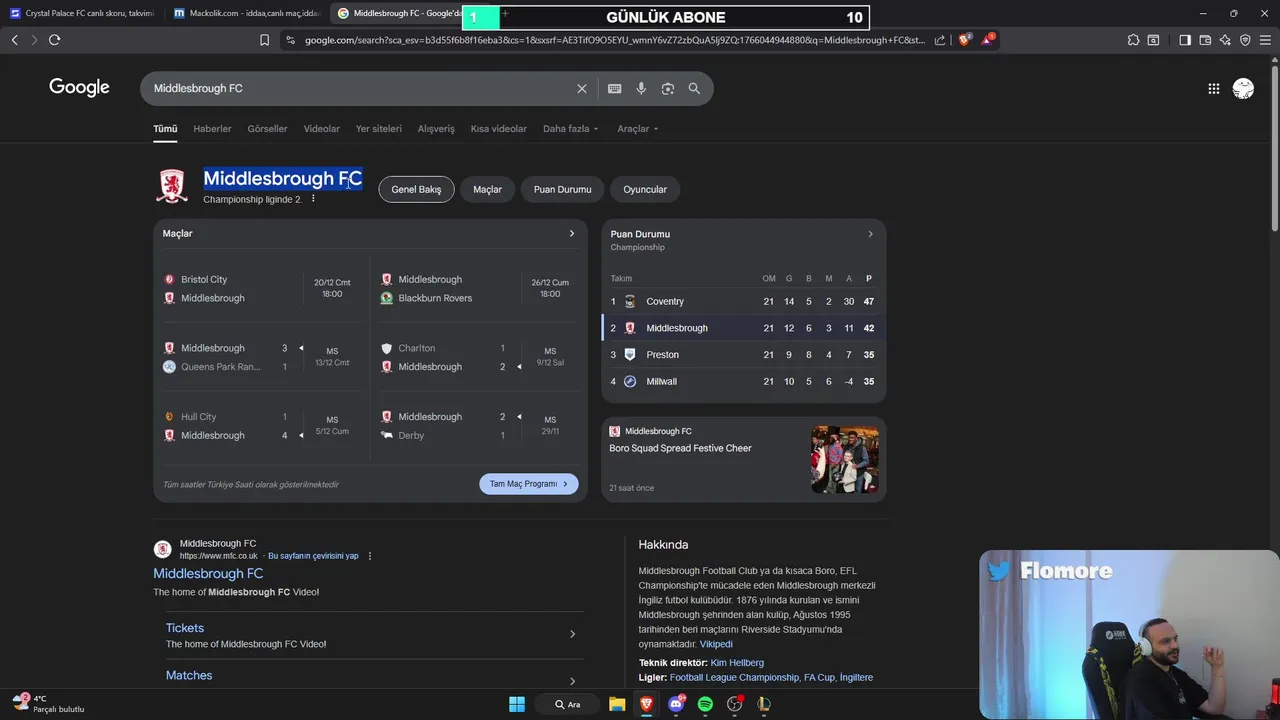This screenshot has width=1280, height=720.
Task: Reload the current page
Action: coord(54,40)
